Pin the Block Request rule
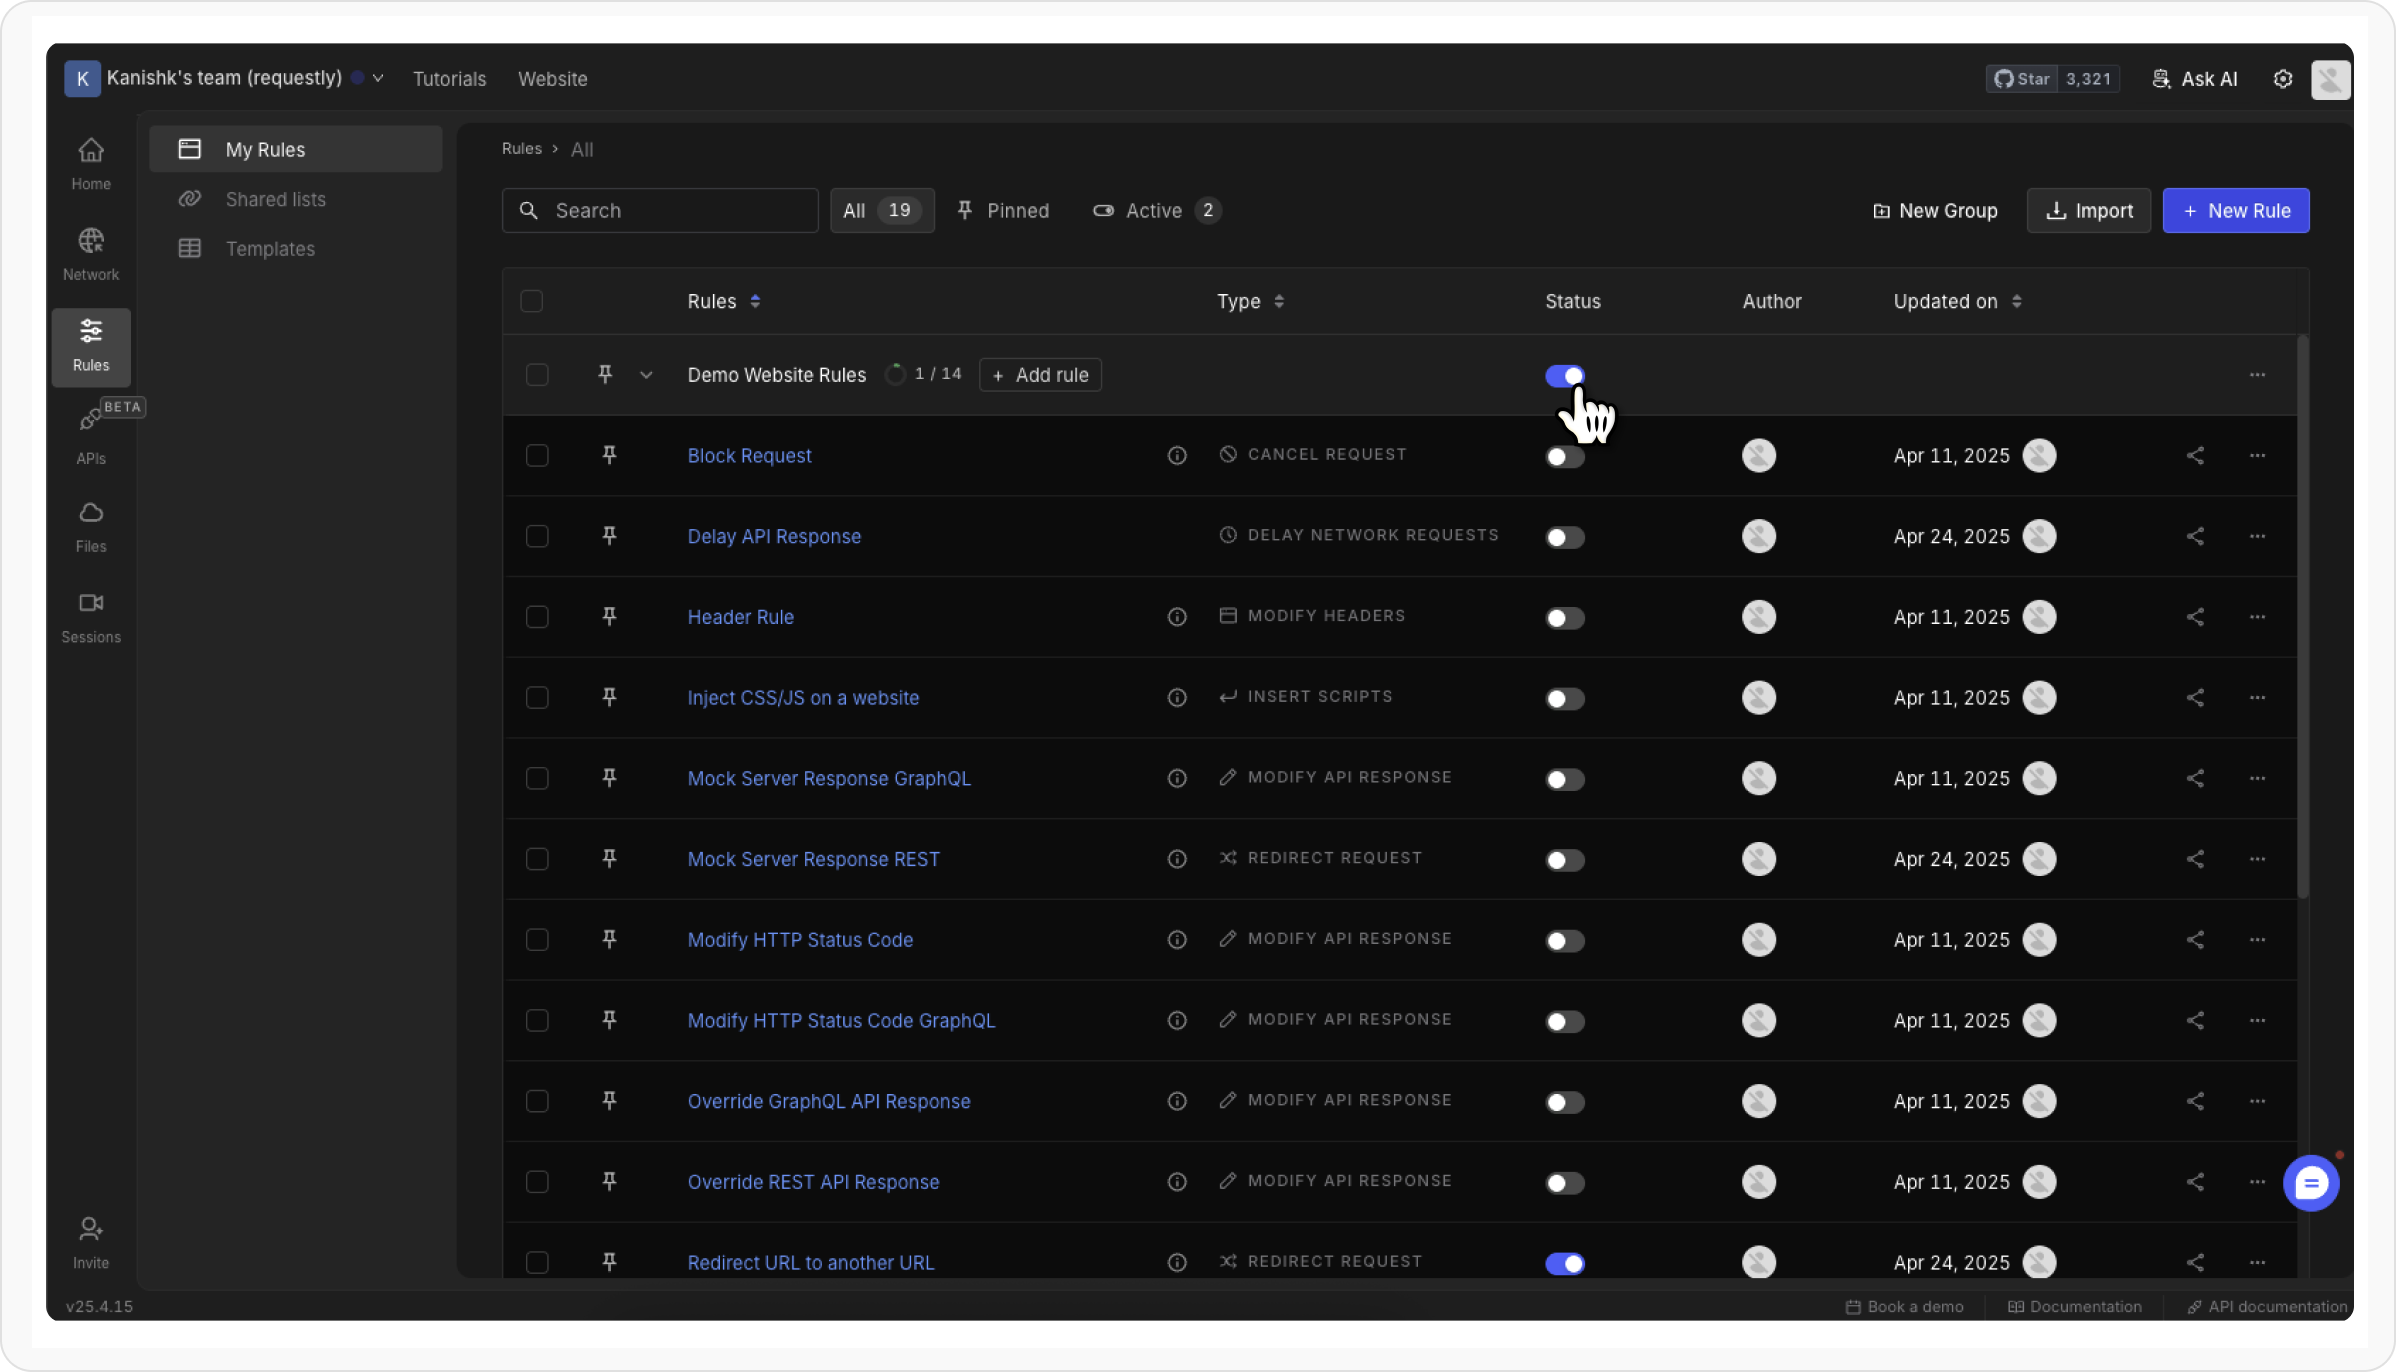This screenshot has width=2396, height=1372. pos(609,455)
